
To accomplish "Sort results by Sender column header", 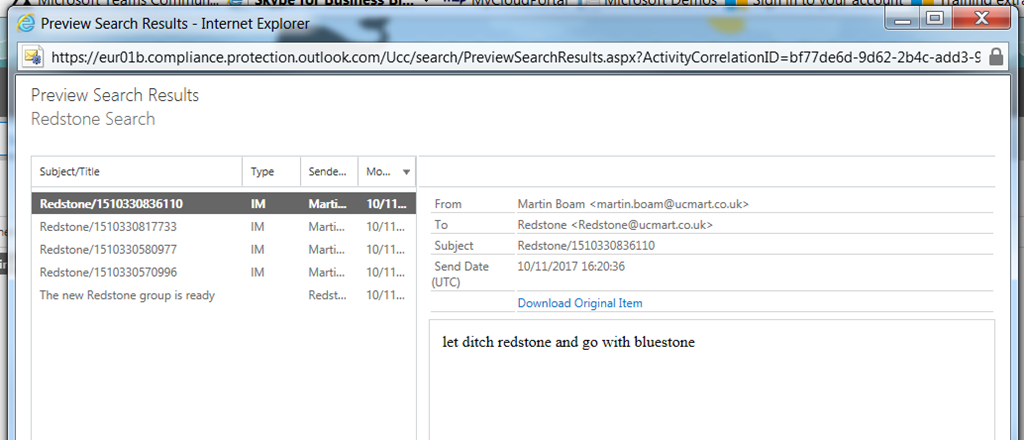I will [x=328, y=172].
